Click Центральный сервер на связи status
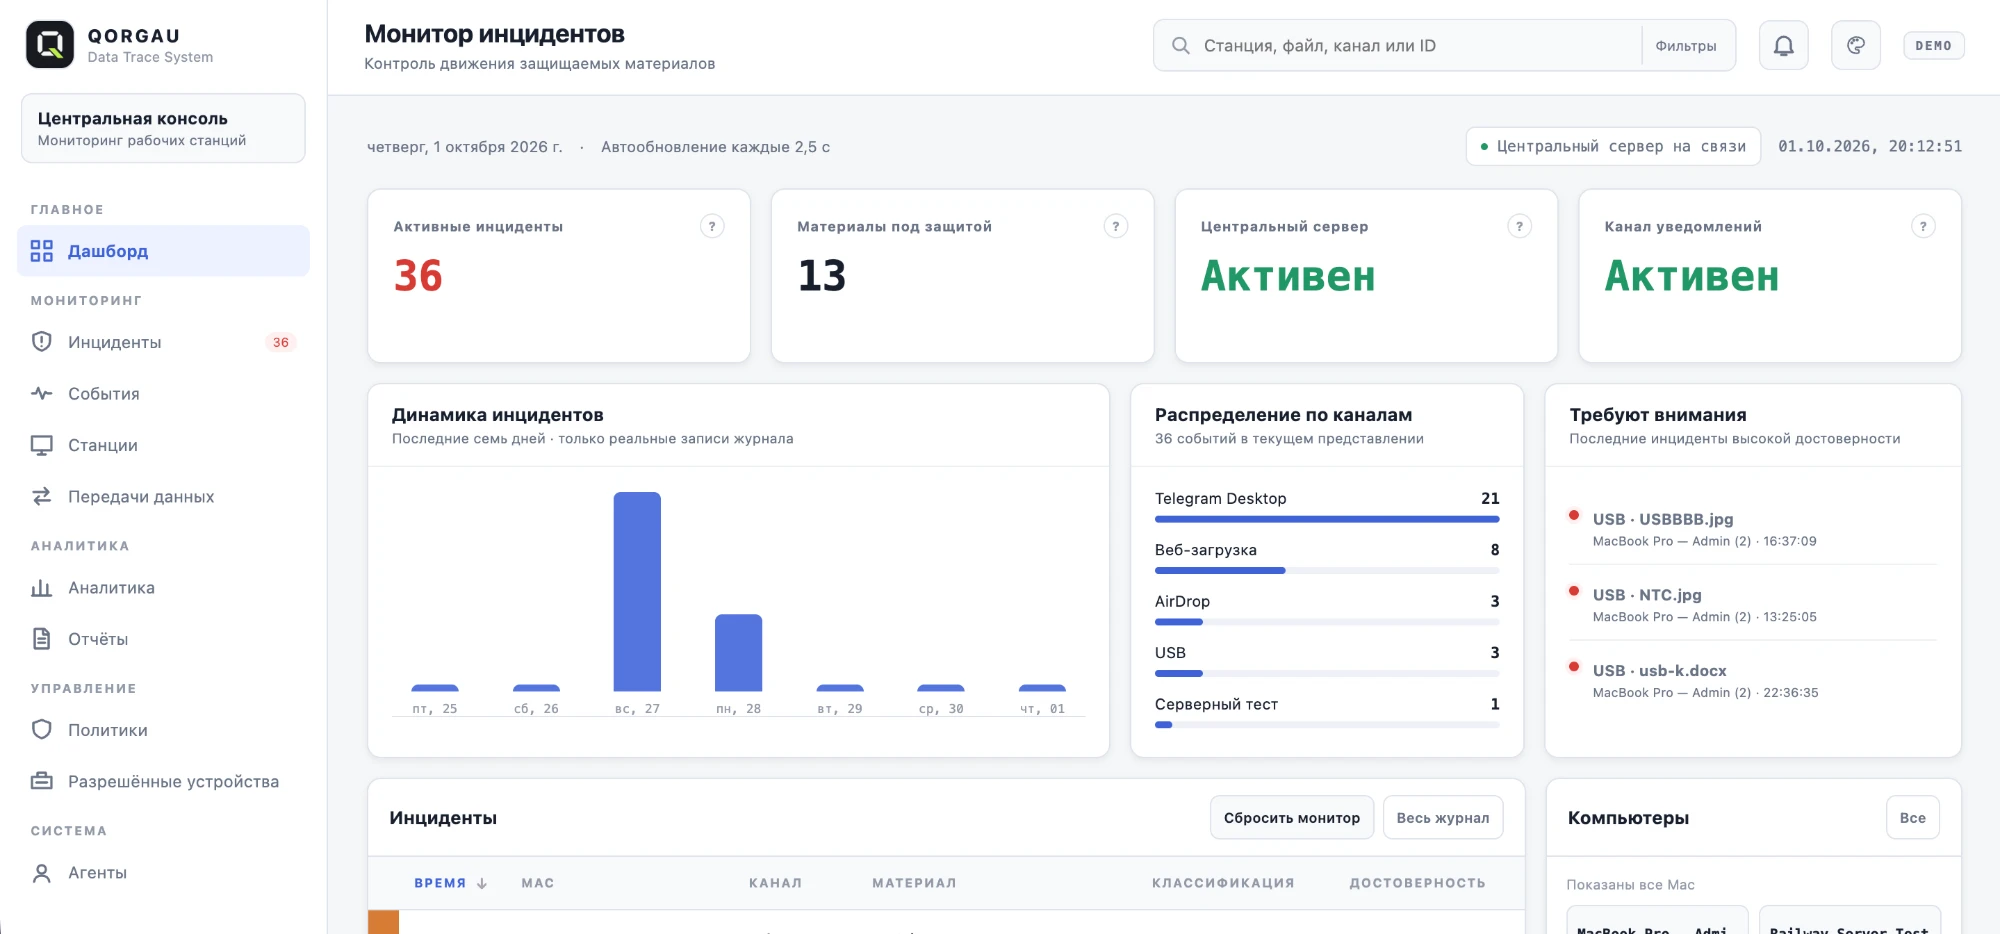Viewport: 2000px width, 934px height. [1613, 146]
